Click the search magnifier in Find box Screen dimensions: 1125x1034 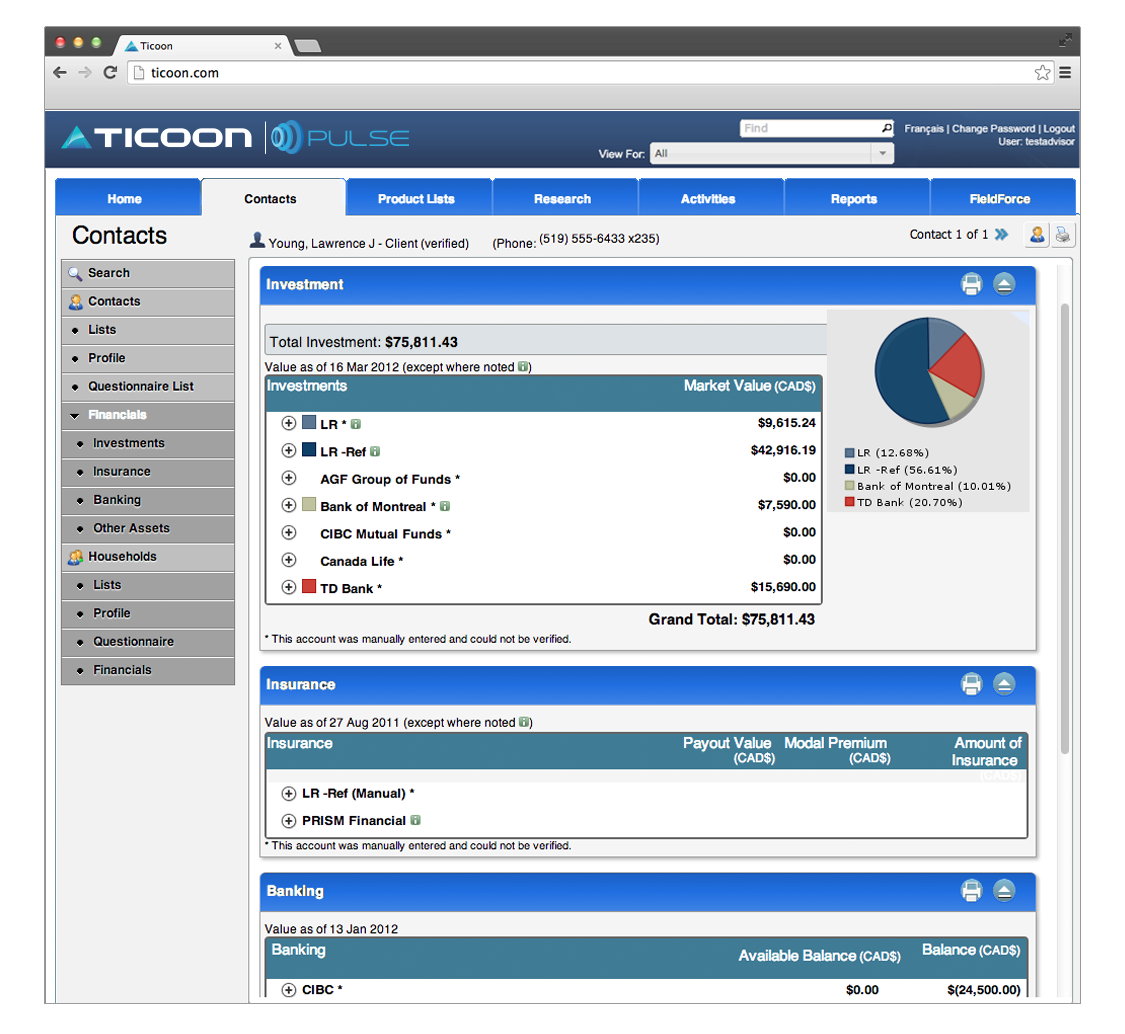pos(887,128)
